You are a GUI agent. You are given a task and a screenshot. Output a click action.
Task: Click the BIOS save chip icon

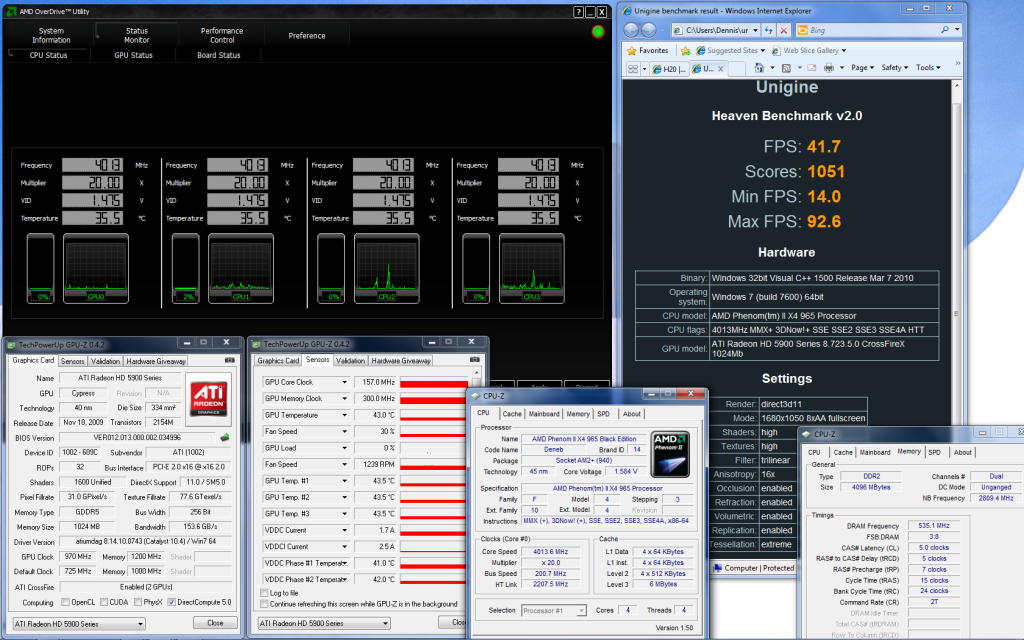(x=225, y=437)
